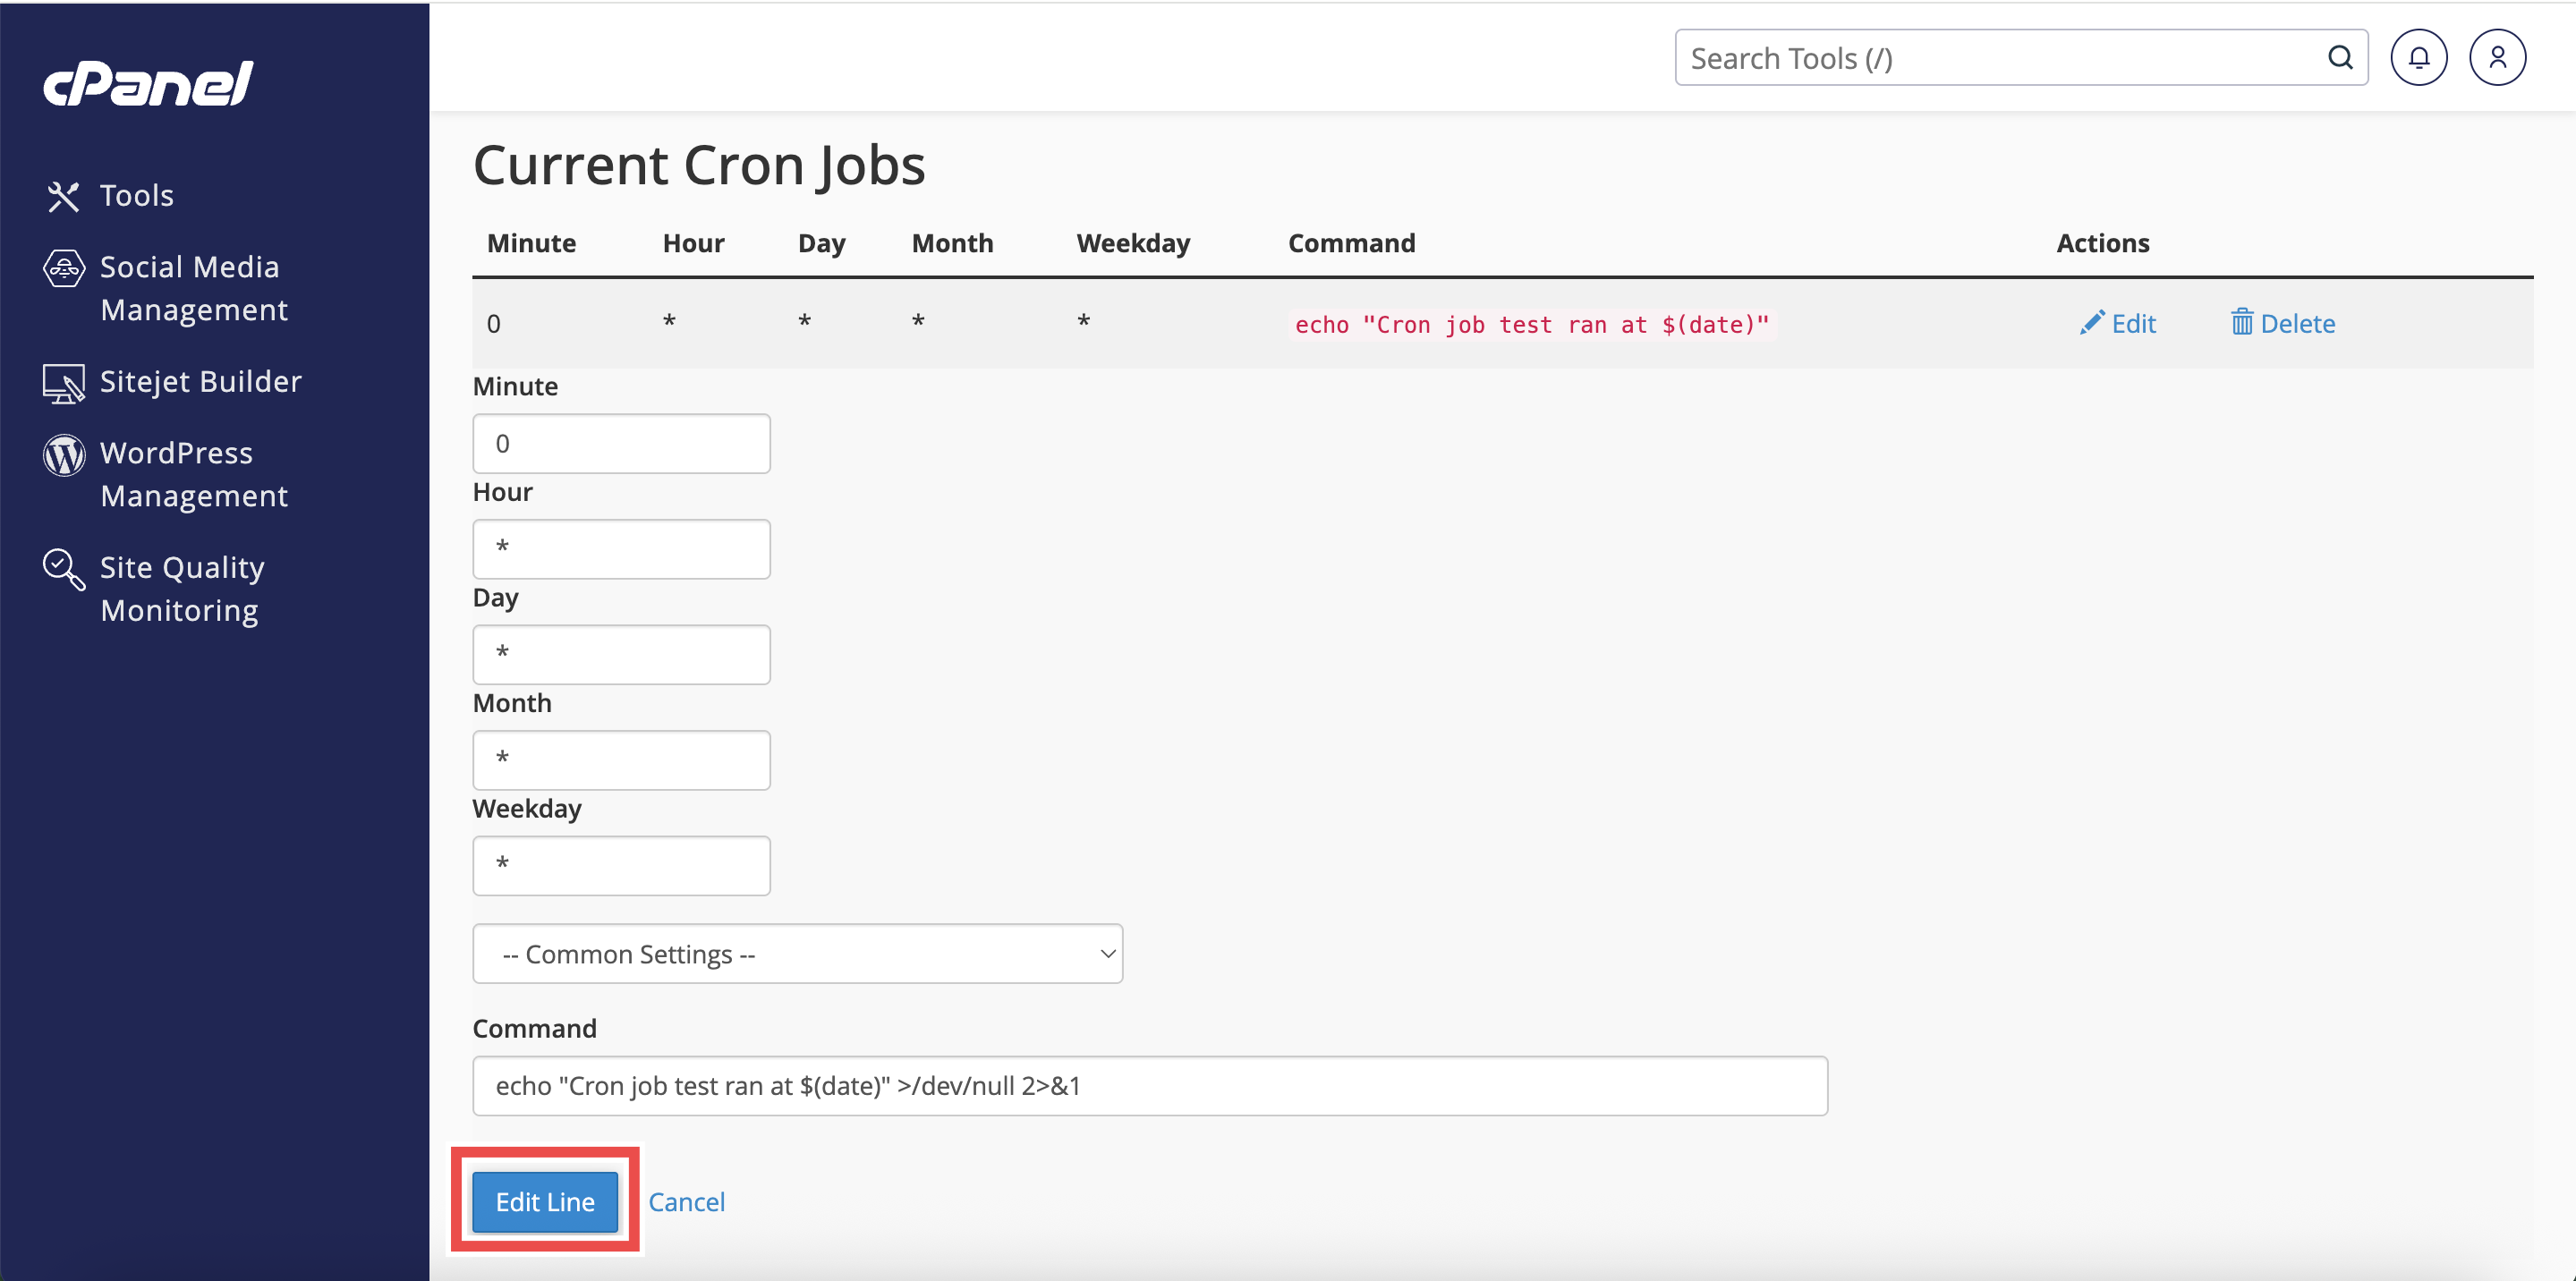Open the notifications bell
This screenshot has height=1281, width=2576.
(2418, 58)
